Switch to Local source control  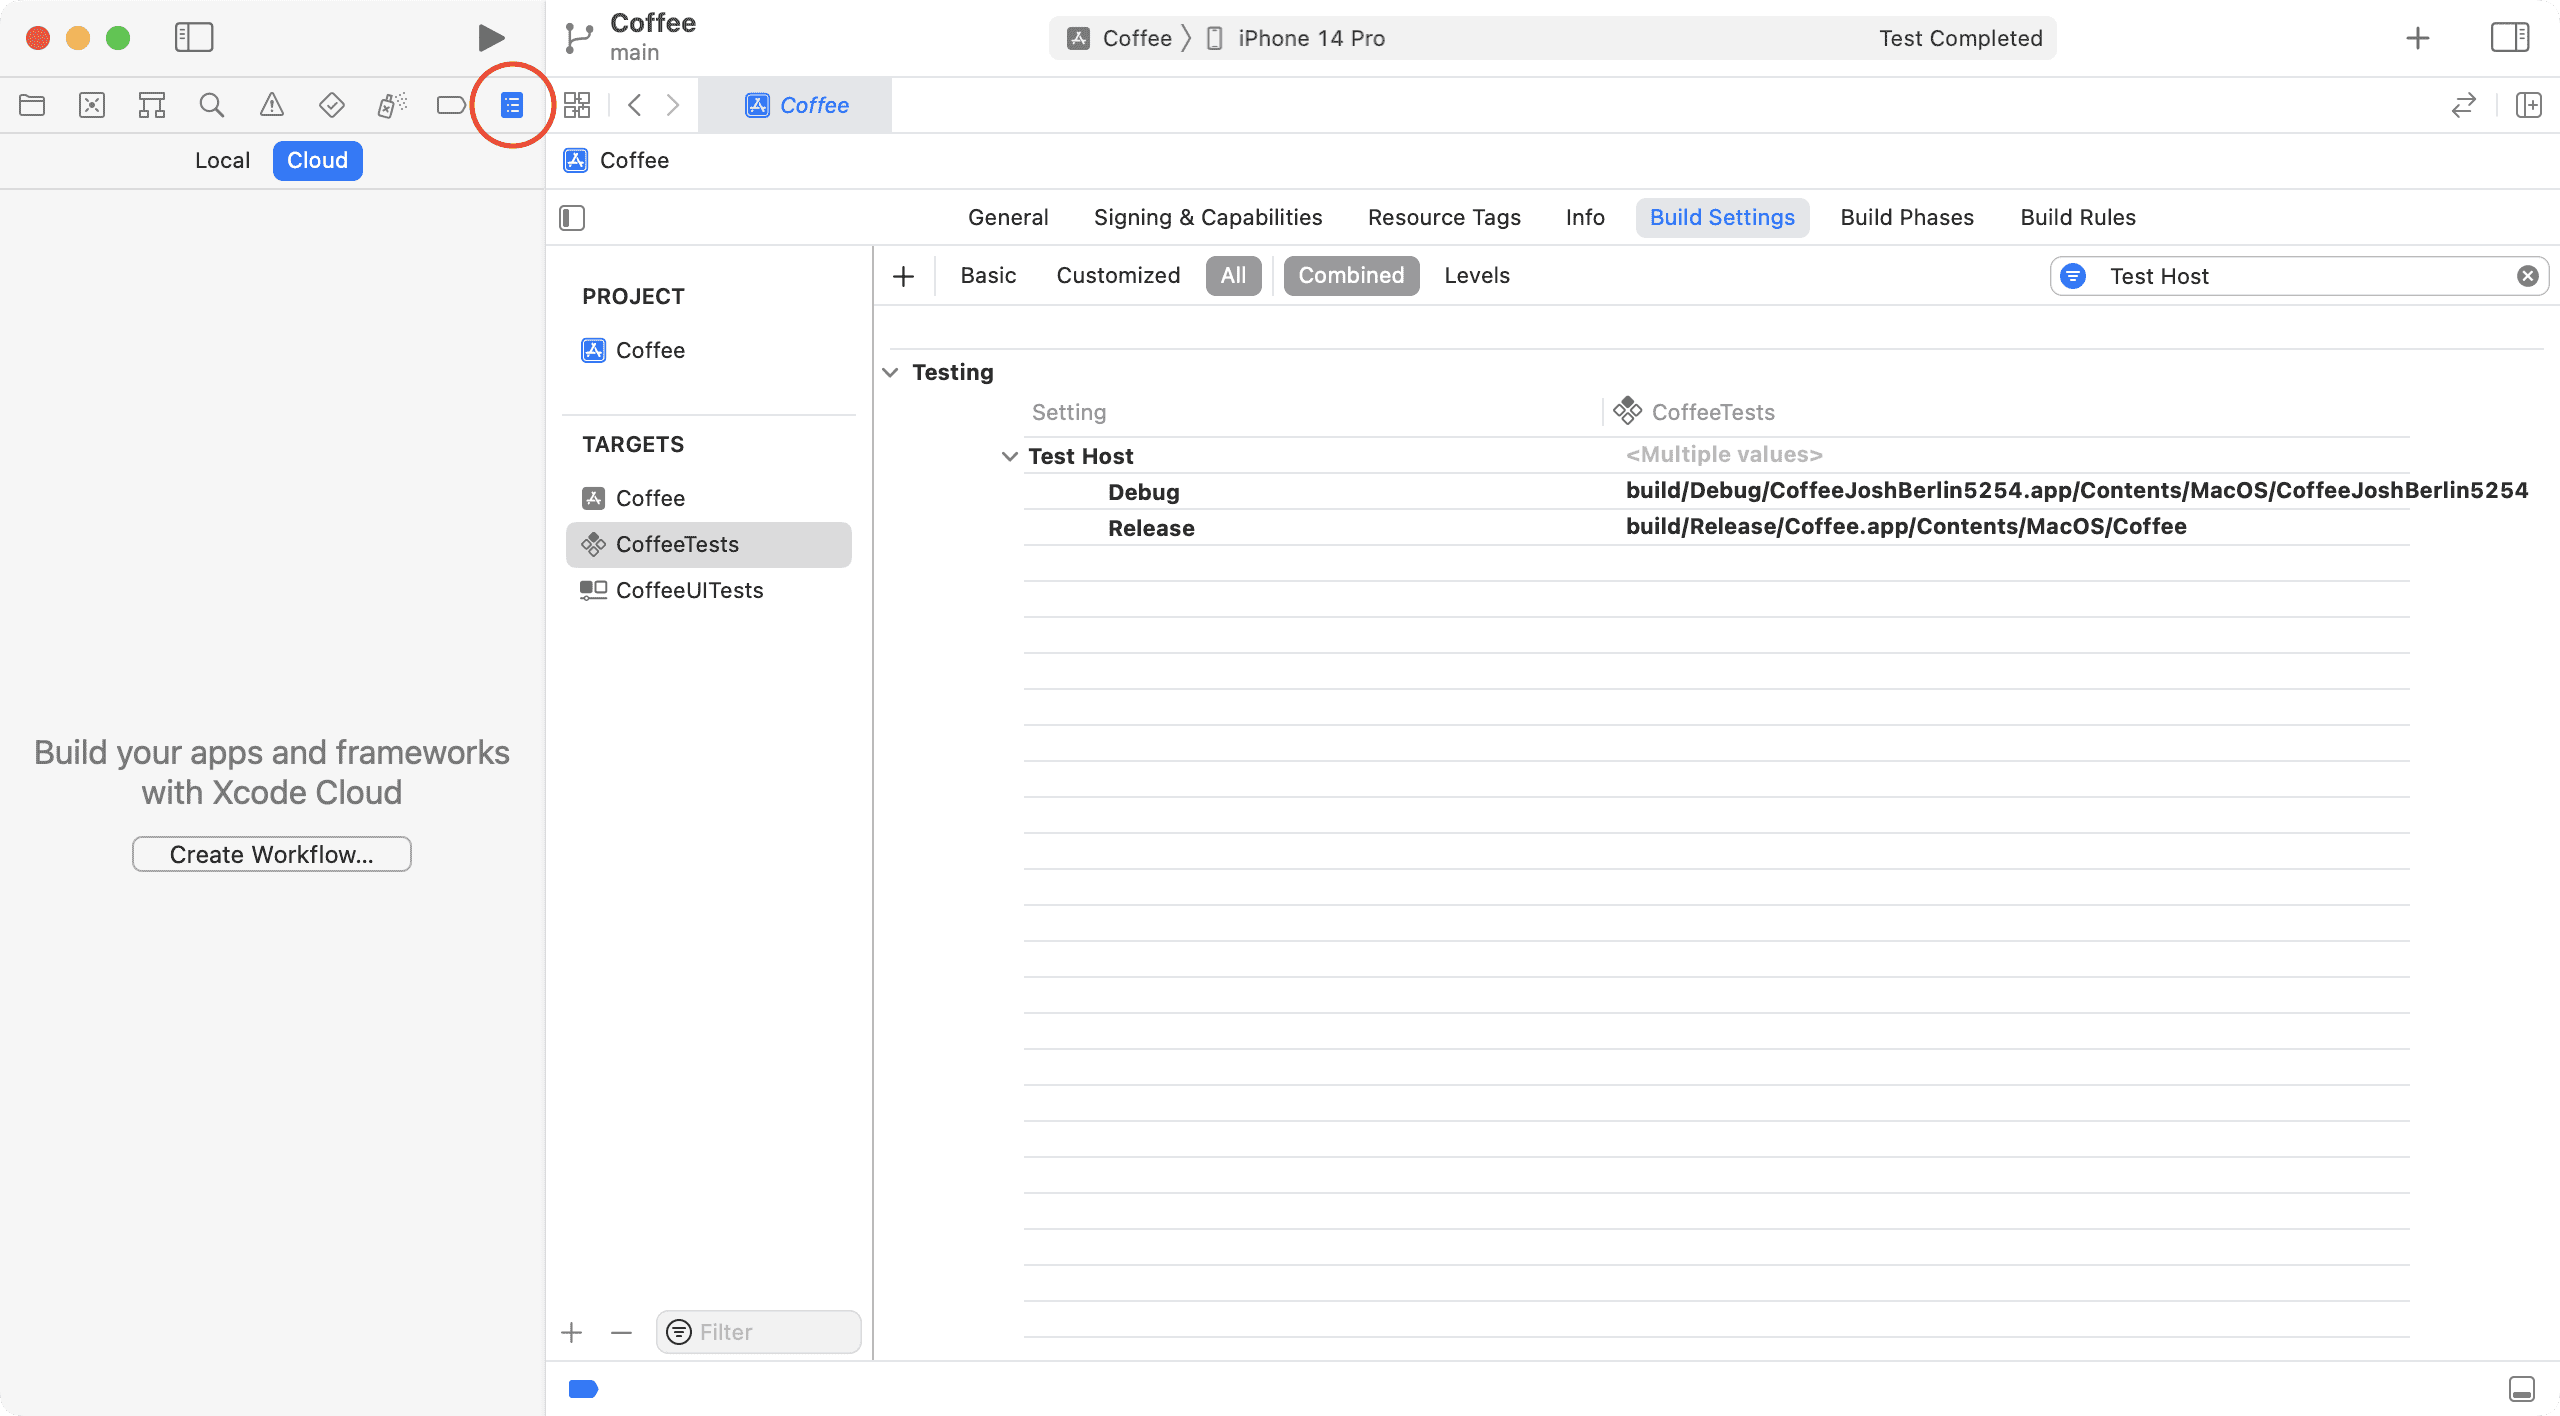tap(223, 160)
